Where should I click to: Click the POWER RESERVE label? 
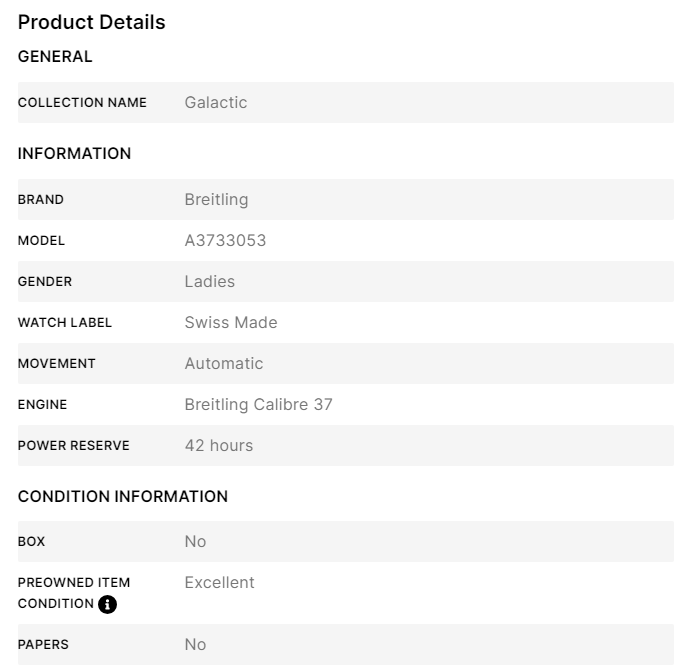pos(73,445)
